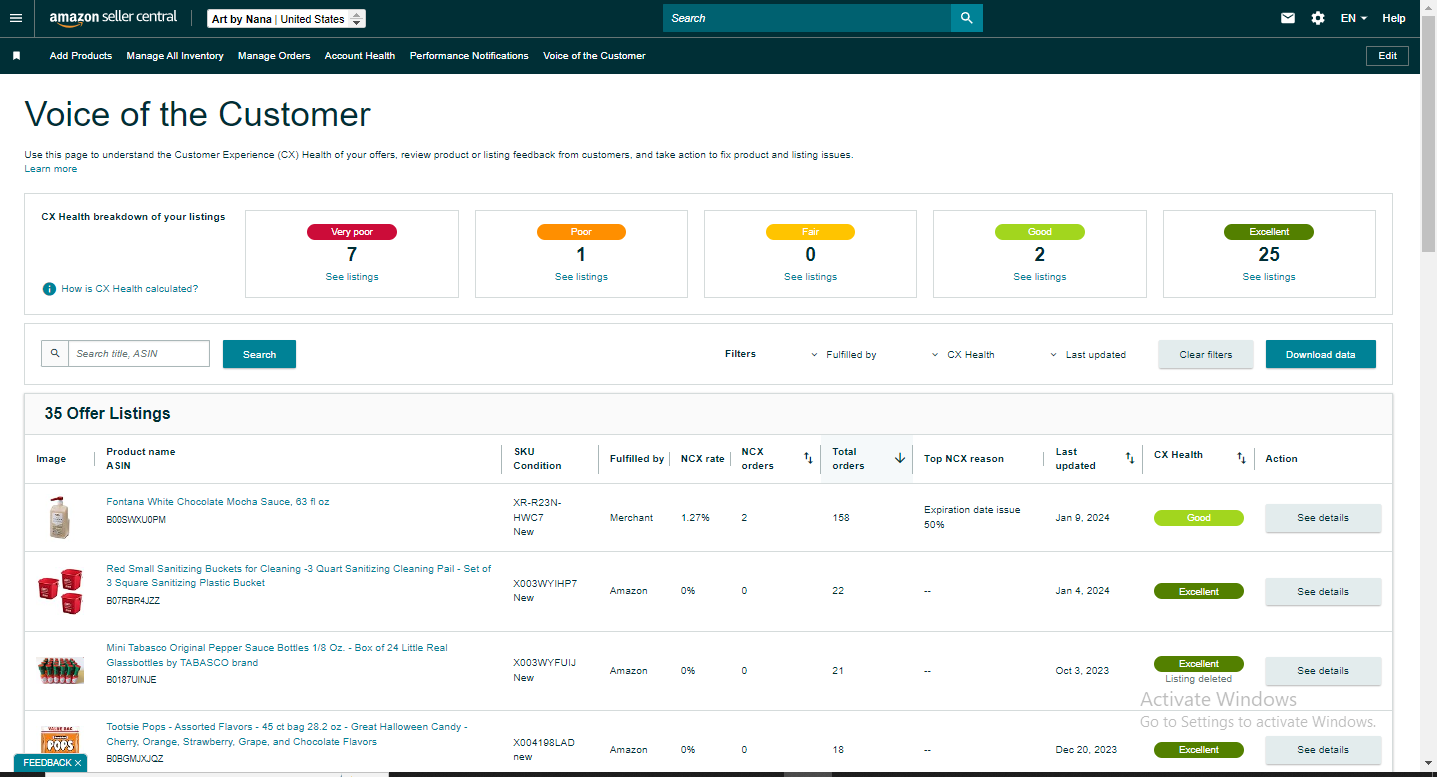This screenshot has height=777, width=1437.
Task: Sort by CX Health arrows icon
Action: pos(1241,458)
